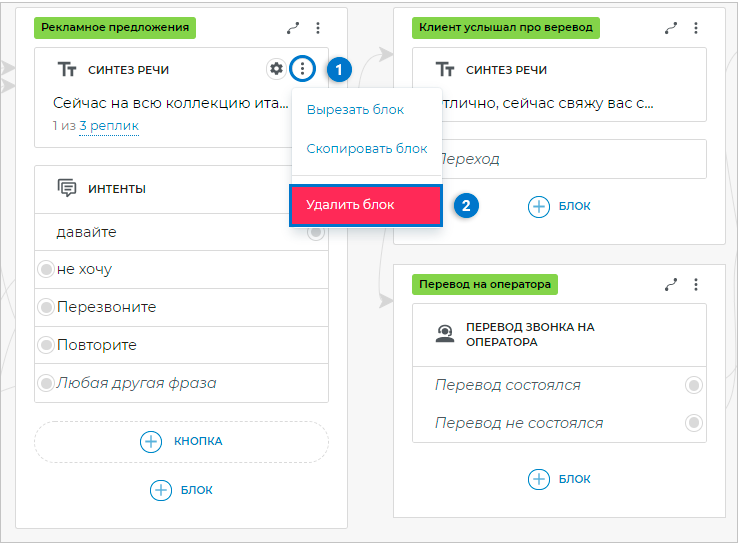
Task: Click connection icon on Рекламное предложения card
Action: click(x=293, y=28)
